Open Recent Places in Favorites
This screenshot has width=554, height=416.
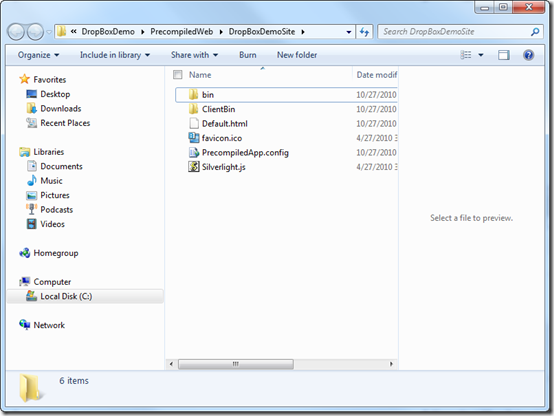(x=65, y=123)
